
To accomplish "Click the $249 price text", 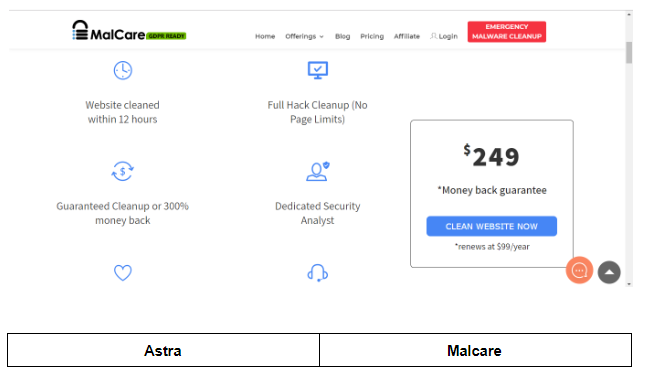I will coord(491,156).
